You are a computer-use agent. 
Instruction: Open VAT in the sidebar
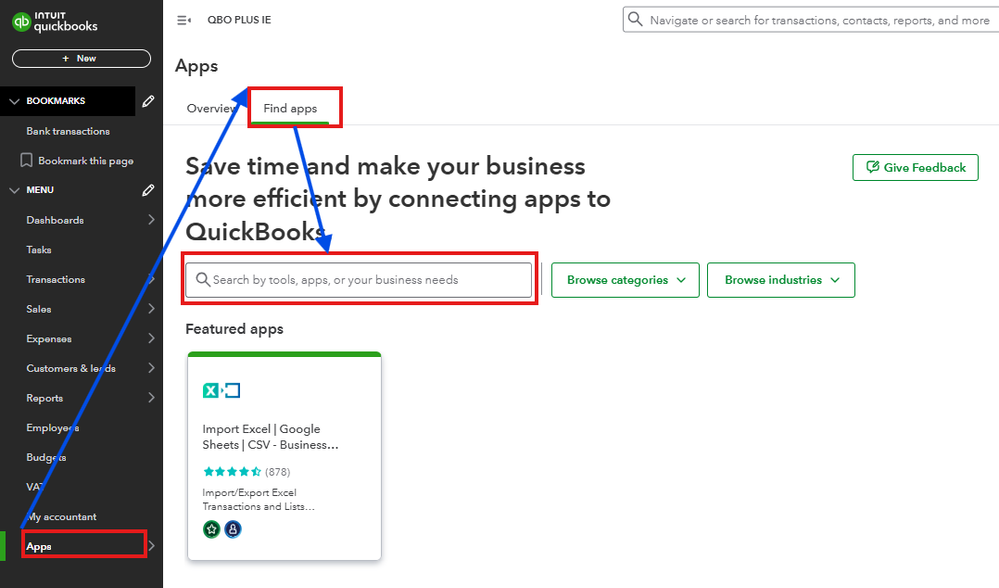tap(34, 487)
